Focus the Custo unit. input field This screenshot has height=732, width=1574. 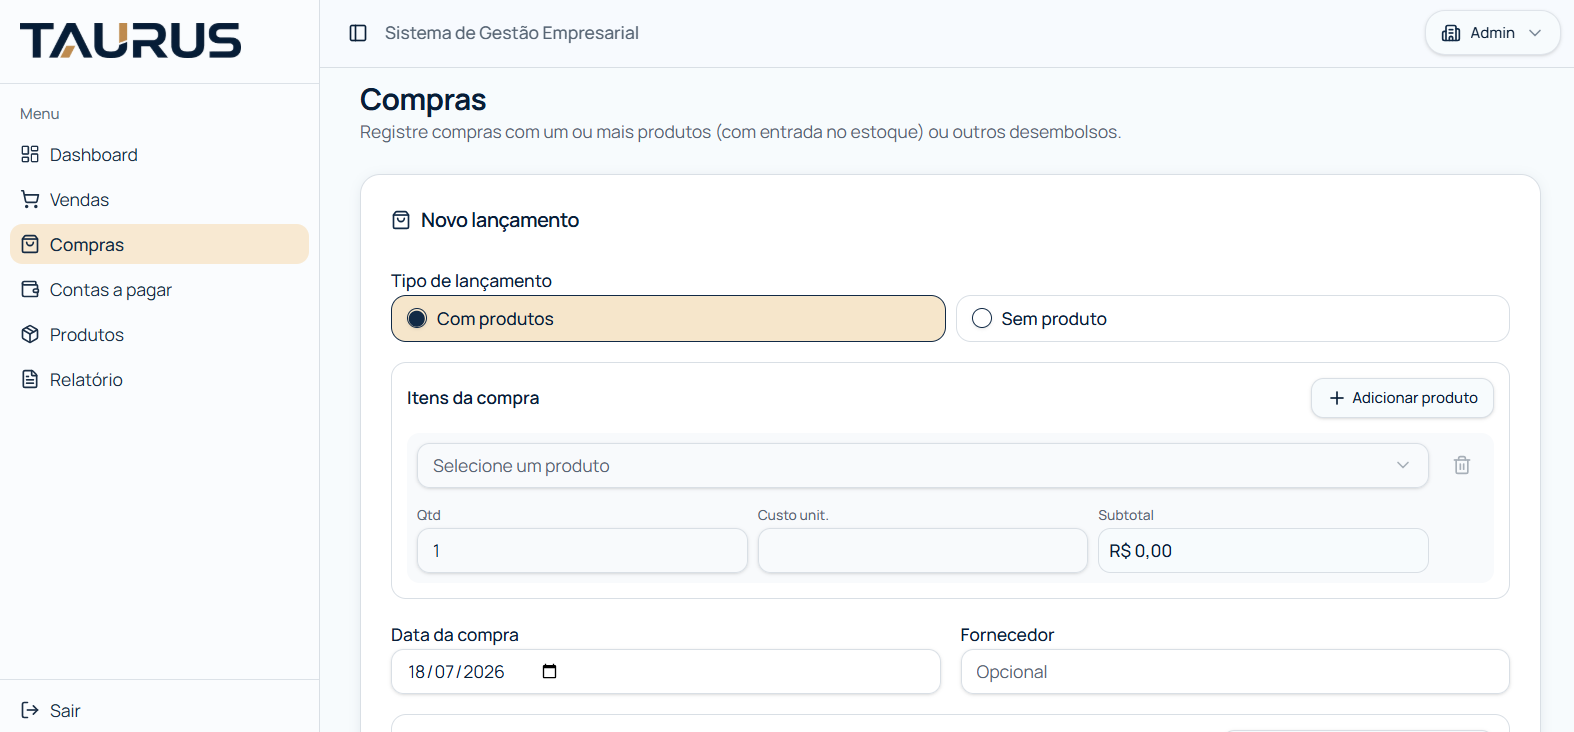922,550
